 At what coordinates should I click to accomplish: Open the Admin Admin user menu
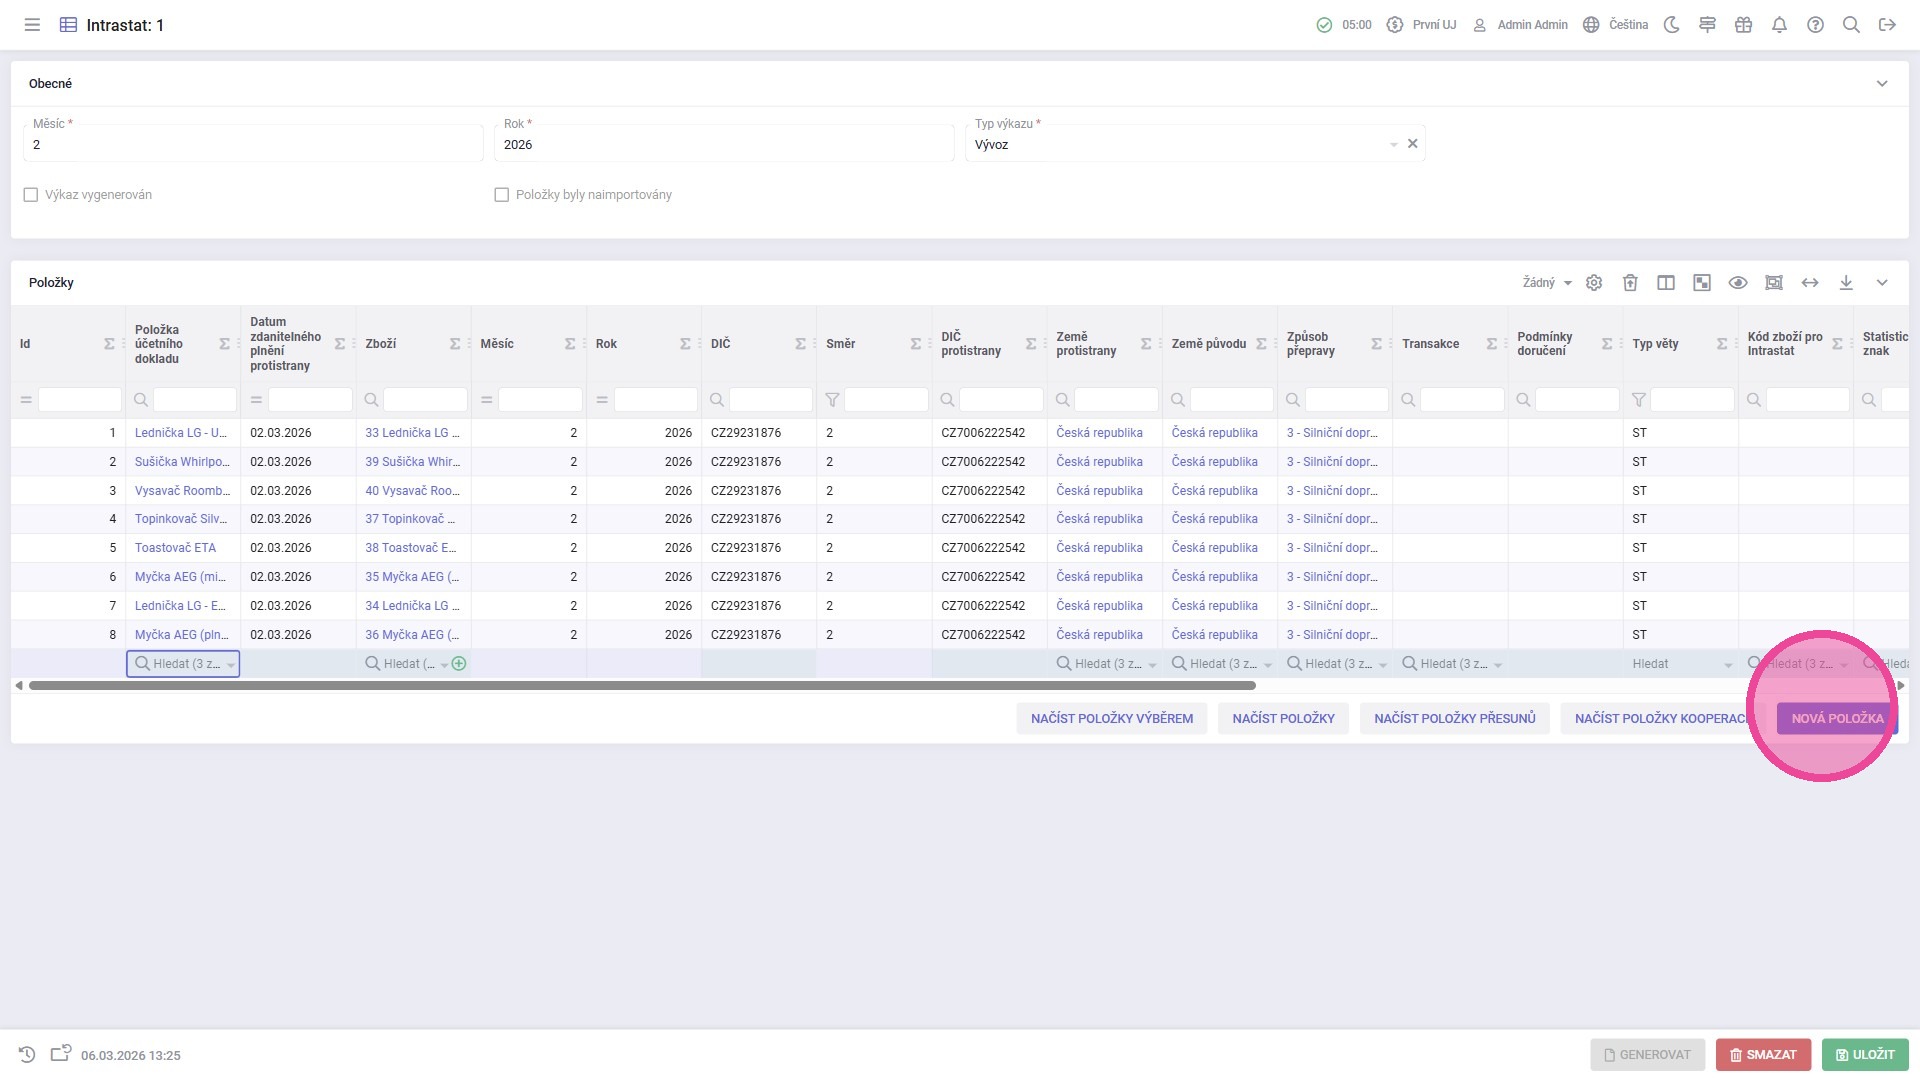click(x=1520, y=25)
